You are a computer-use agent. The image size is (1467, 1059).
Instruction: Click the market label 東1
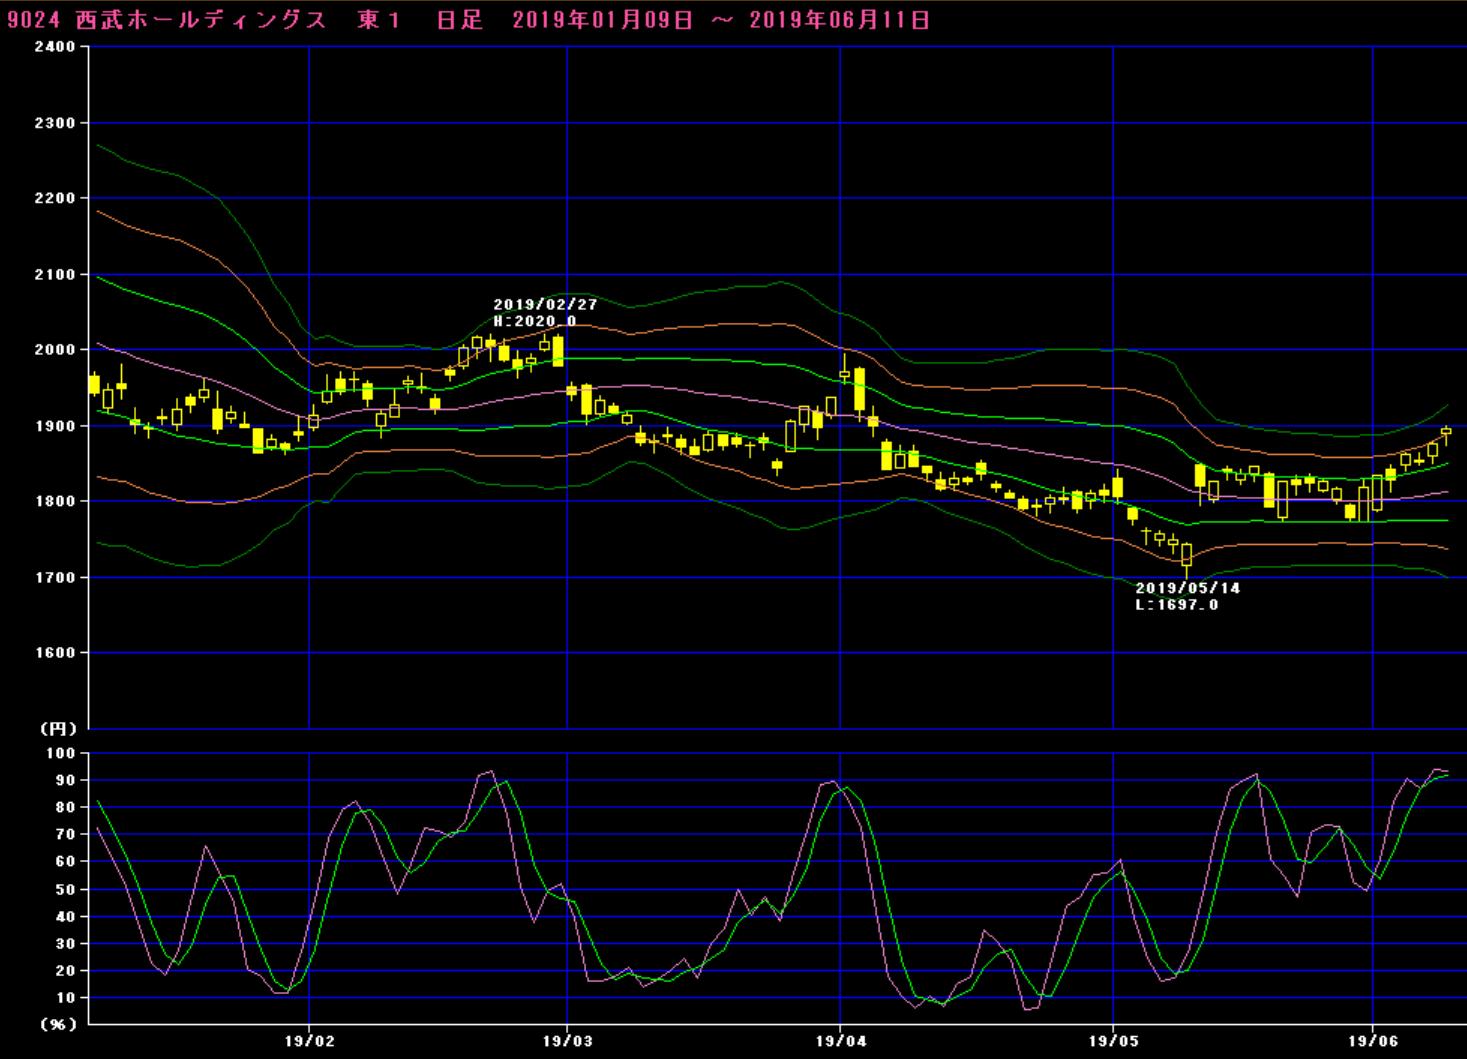click(x=379, y=20)
